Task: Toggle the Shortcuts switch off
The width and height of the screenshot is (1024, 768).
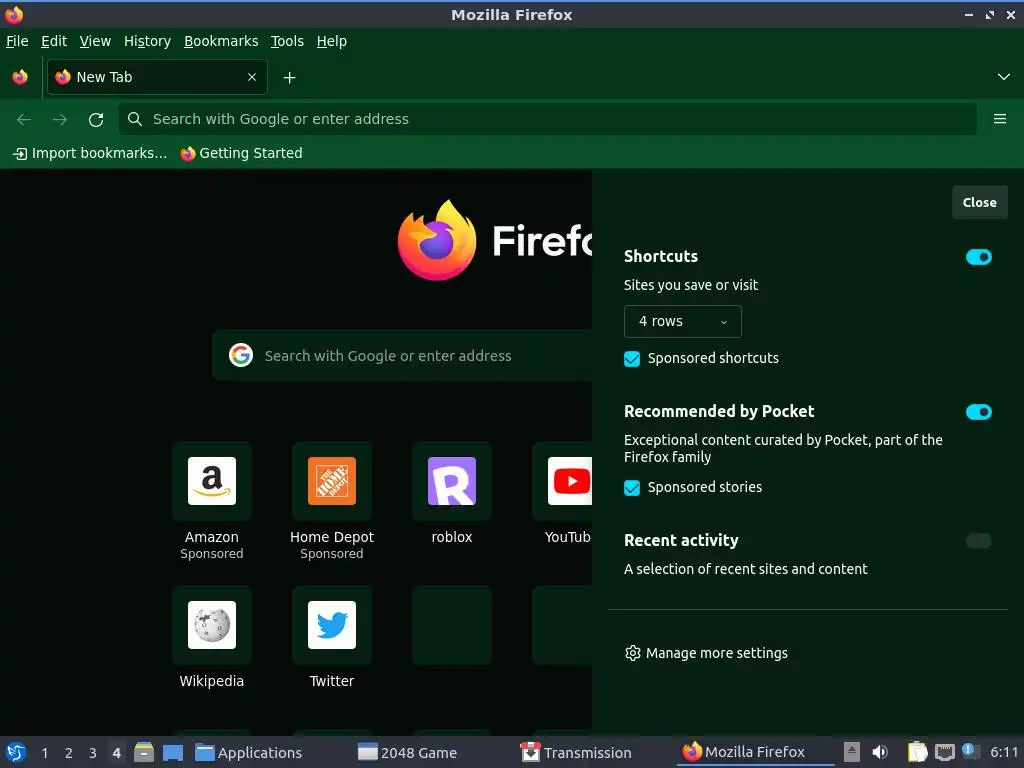Action: click(x=978, y=257)
